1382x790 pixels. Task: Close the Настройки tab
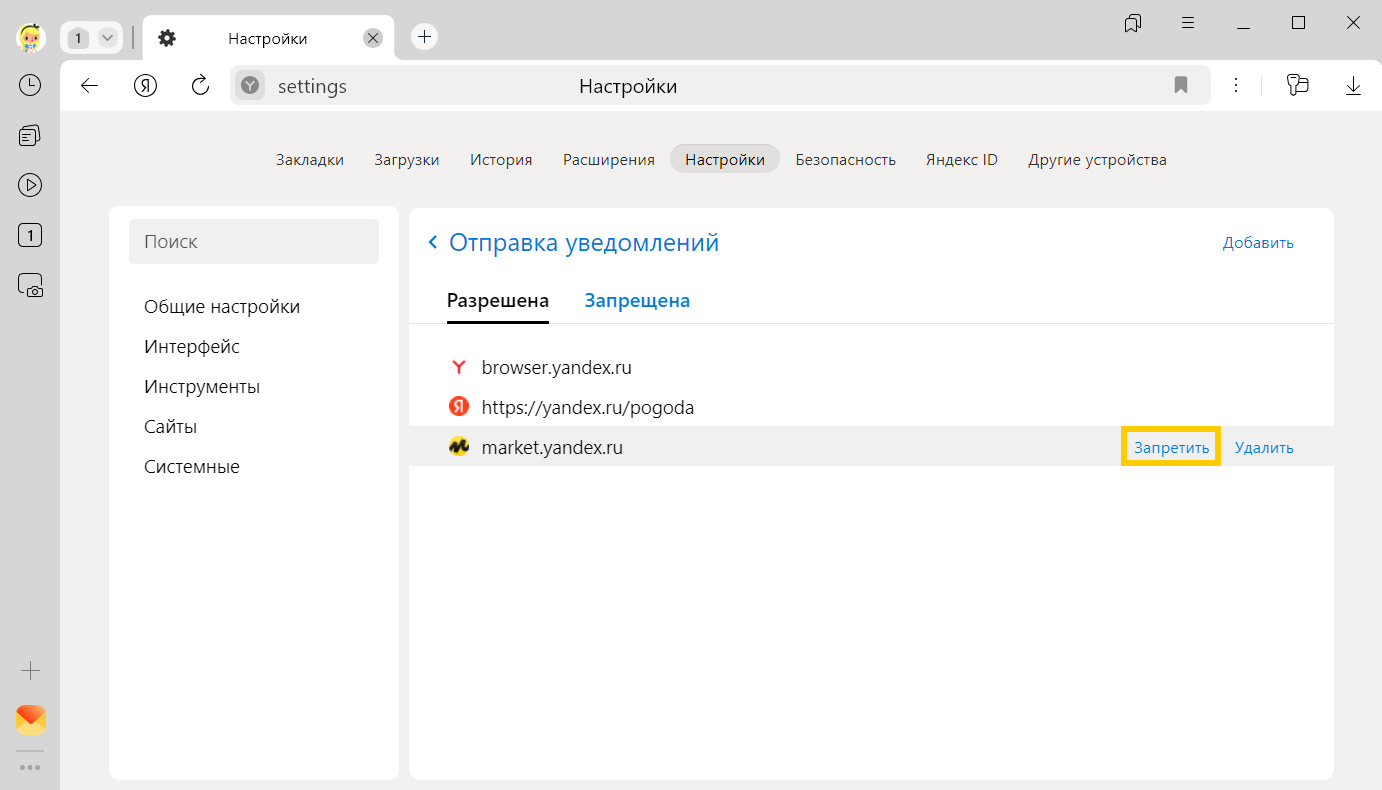pos(372,38)
